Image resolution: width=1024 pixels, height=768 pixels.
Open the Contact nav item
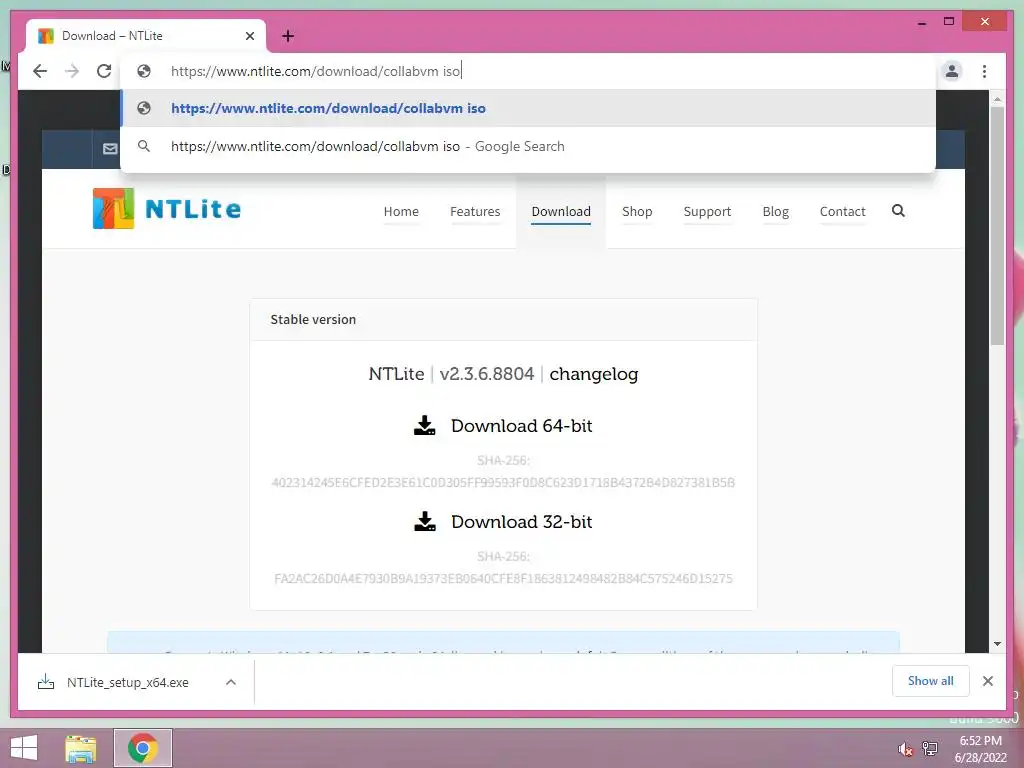tap(842, 212)
